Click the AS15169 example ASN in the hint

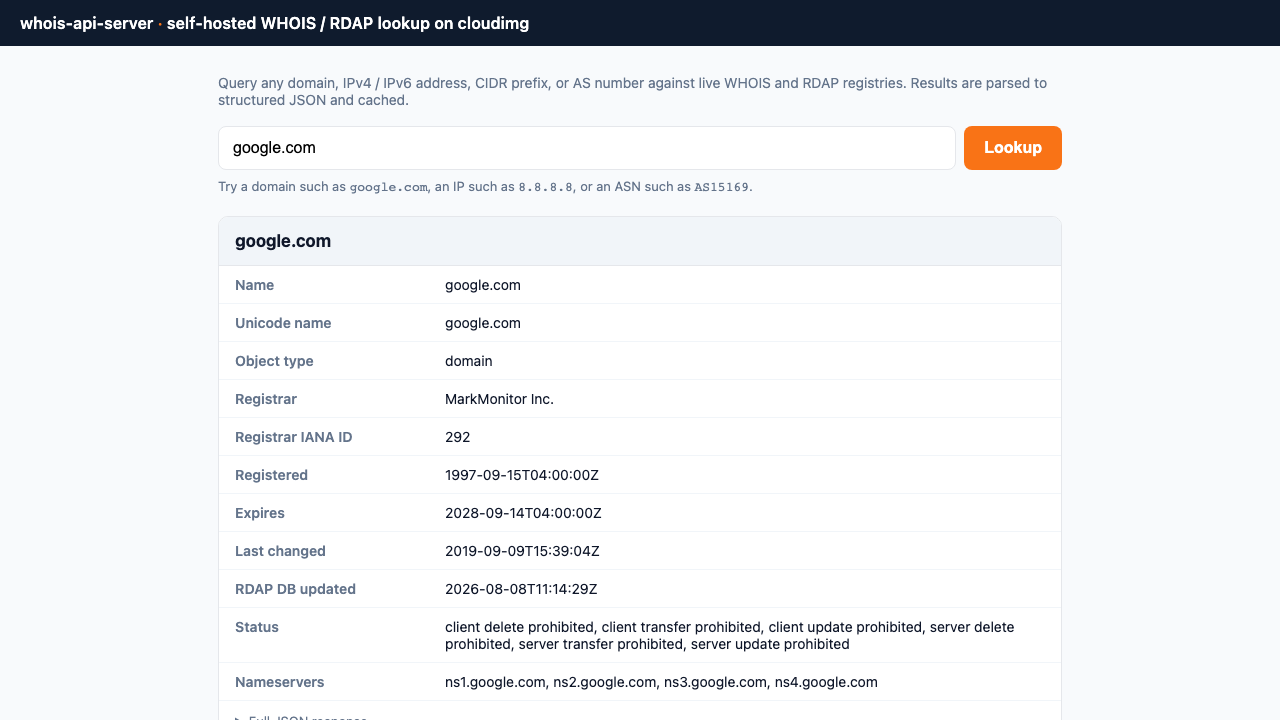(722, 187)
